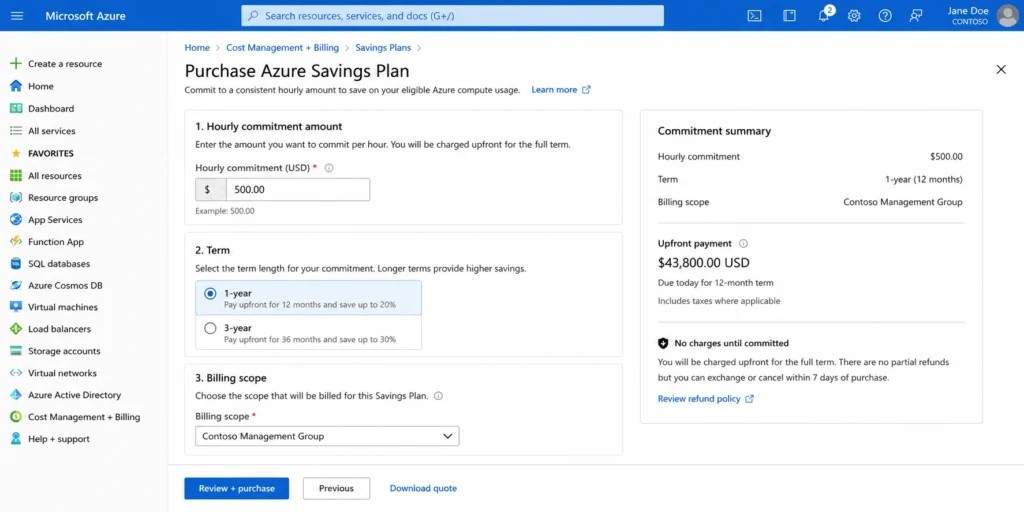The image size is (1024, 512).
Task: Open the hamburger portal menu
Action: coord(17,16)
